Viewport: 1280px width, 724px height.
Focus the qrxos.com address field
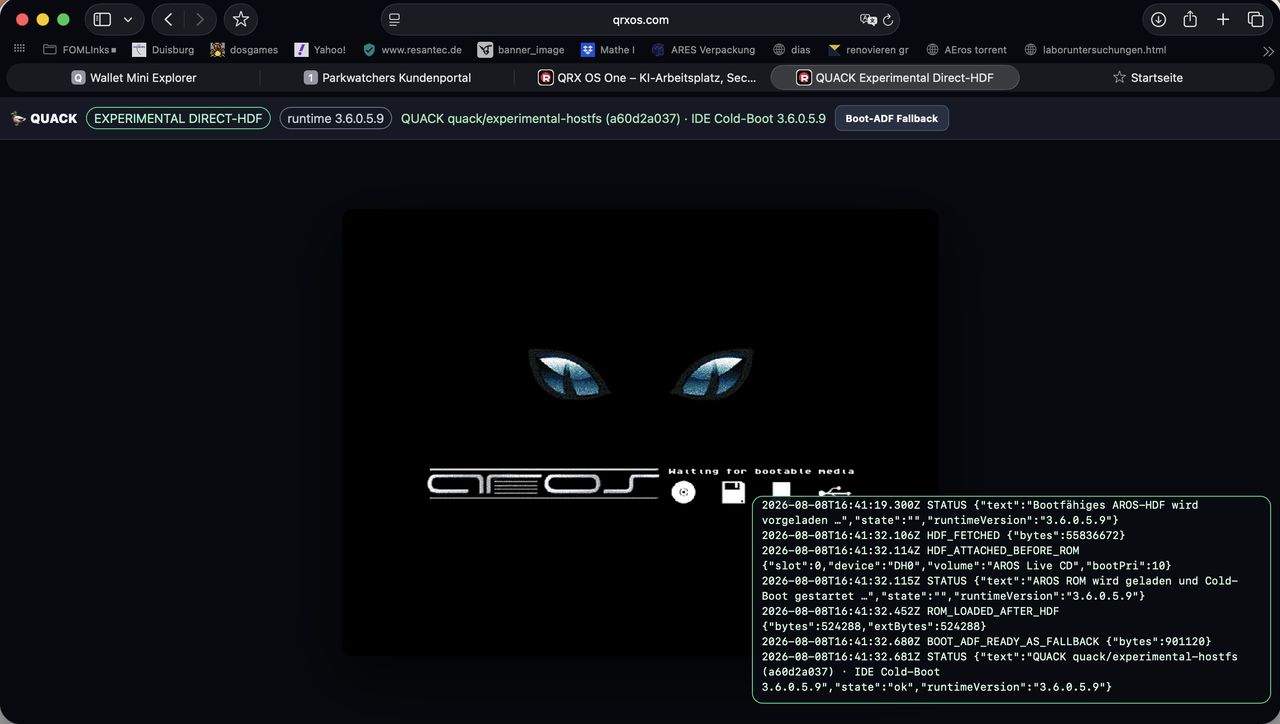[640, 19]
